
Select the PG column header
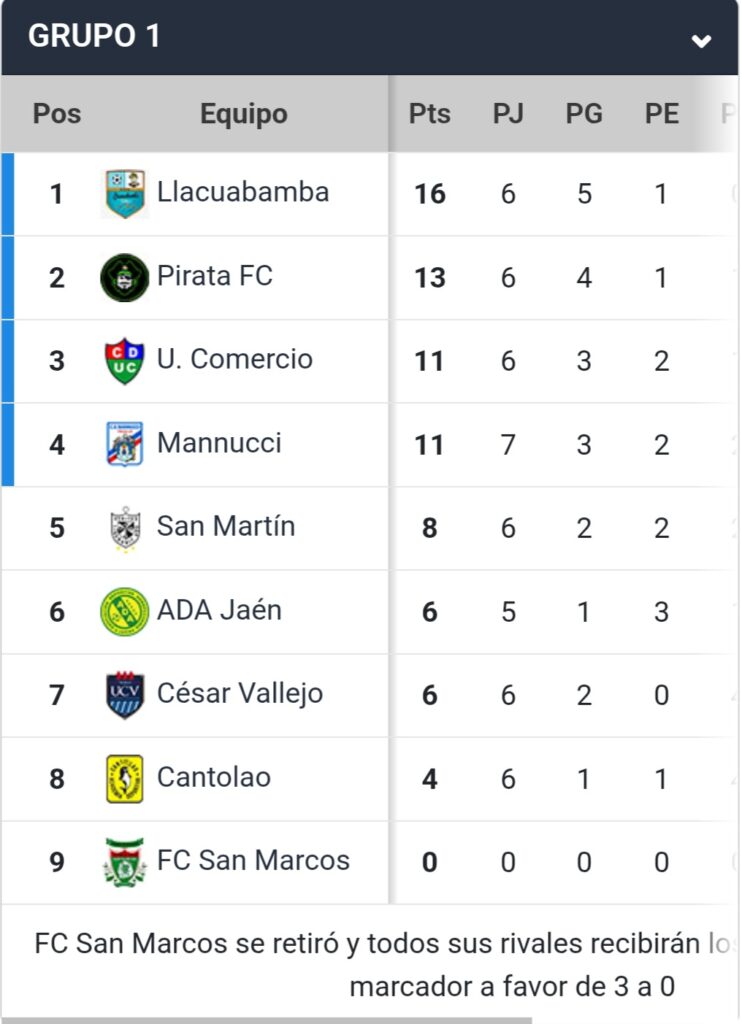(584, 114)
